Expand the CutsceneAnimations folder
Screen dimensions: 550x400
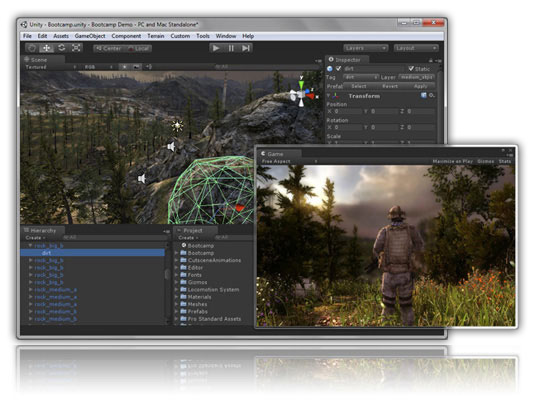pyautogui.click(x=176, y=260)
